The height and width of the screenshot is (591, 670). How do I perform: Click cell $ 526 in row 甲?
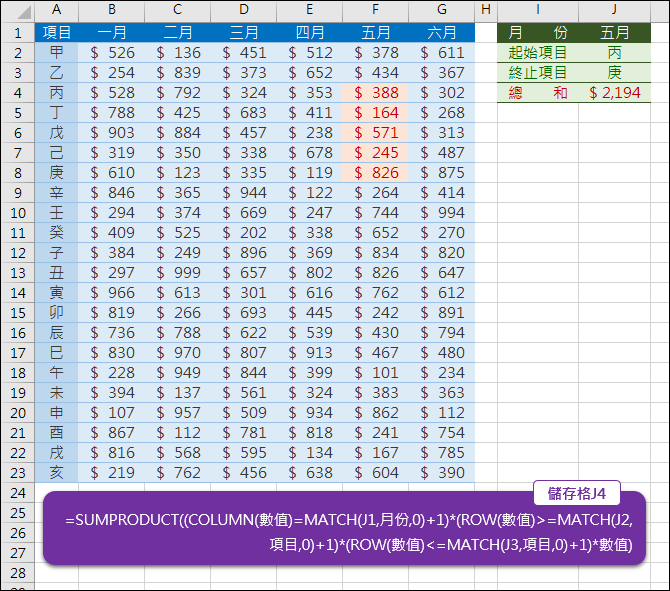pos(112,53)
